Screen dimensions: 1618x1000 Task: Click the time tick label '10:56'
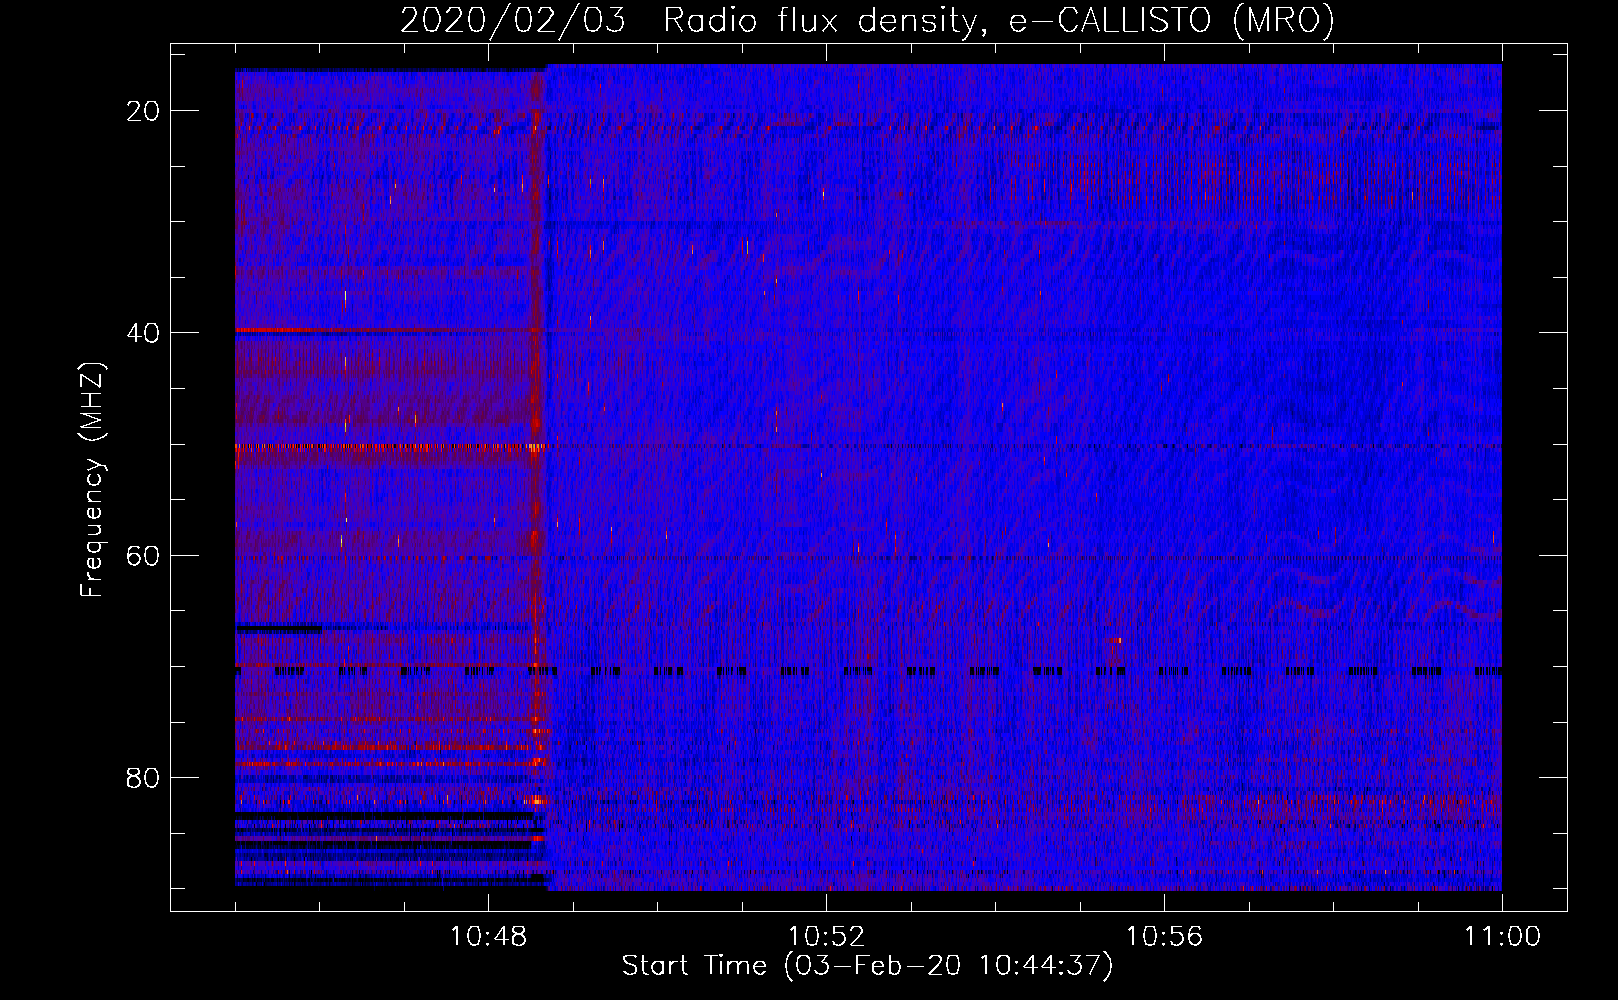(x=1164, y=937)
